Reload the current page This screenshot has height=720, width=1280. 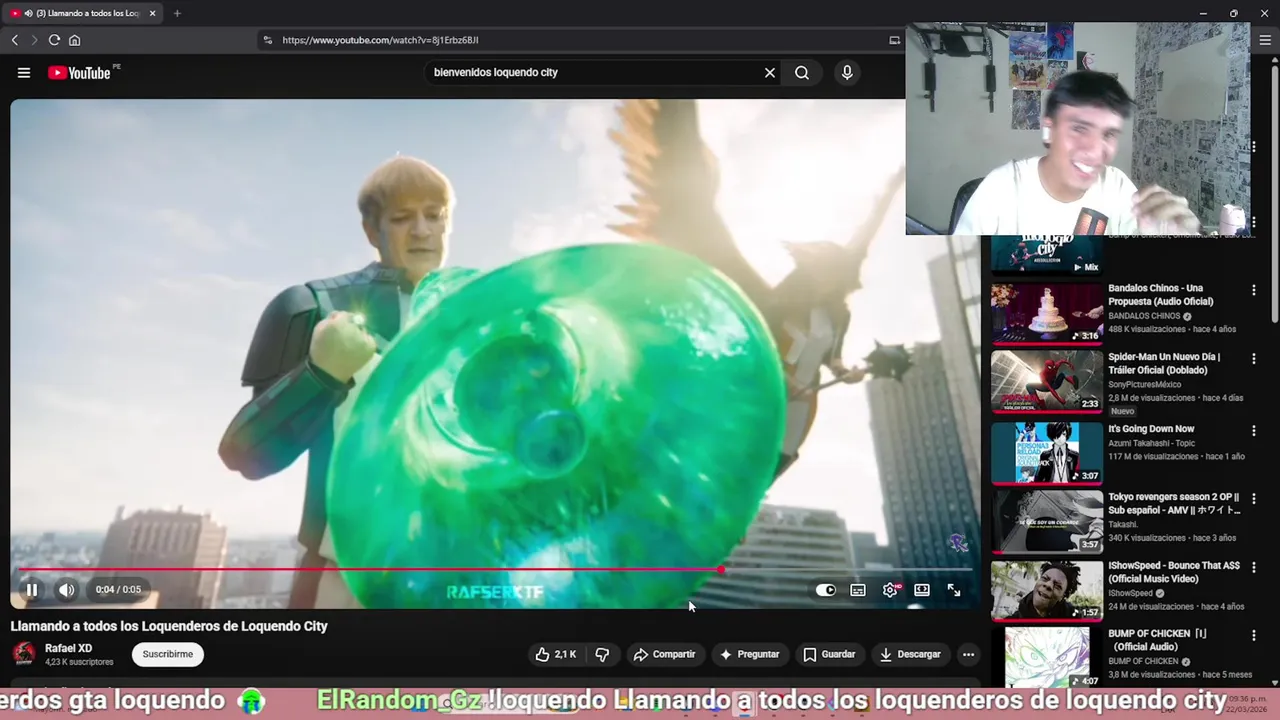point(54,40)
